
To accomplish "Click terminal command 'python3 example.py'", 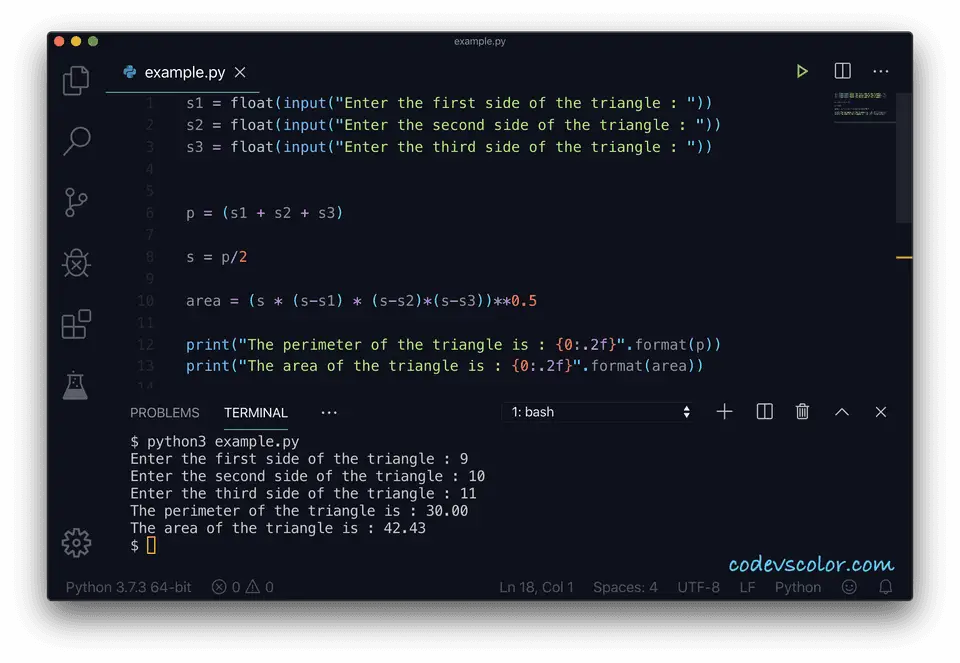I will (x=223, y=441).
